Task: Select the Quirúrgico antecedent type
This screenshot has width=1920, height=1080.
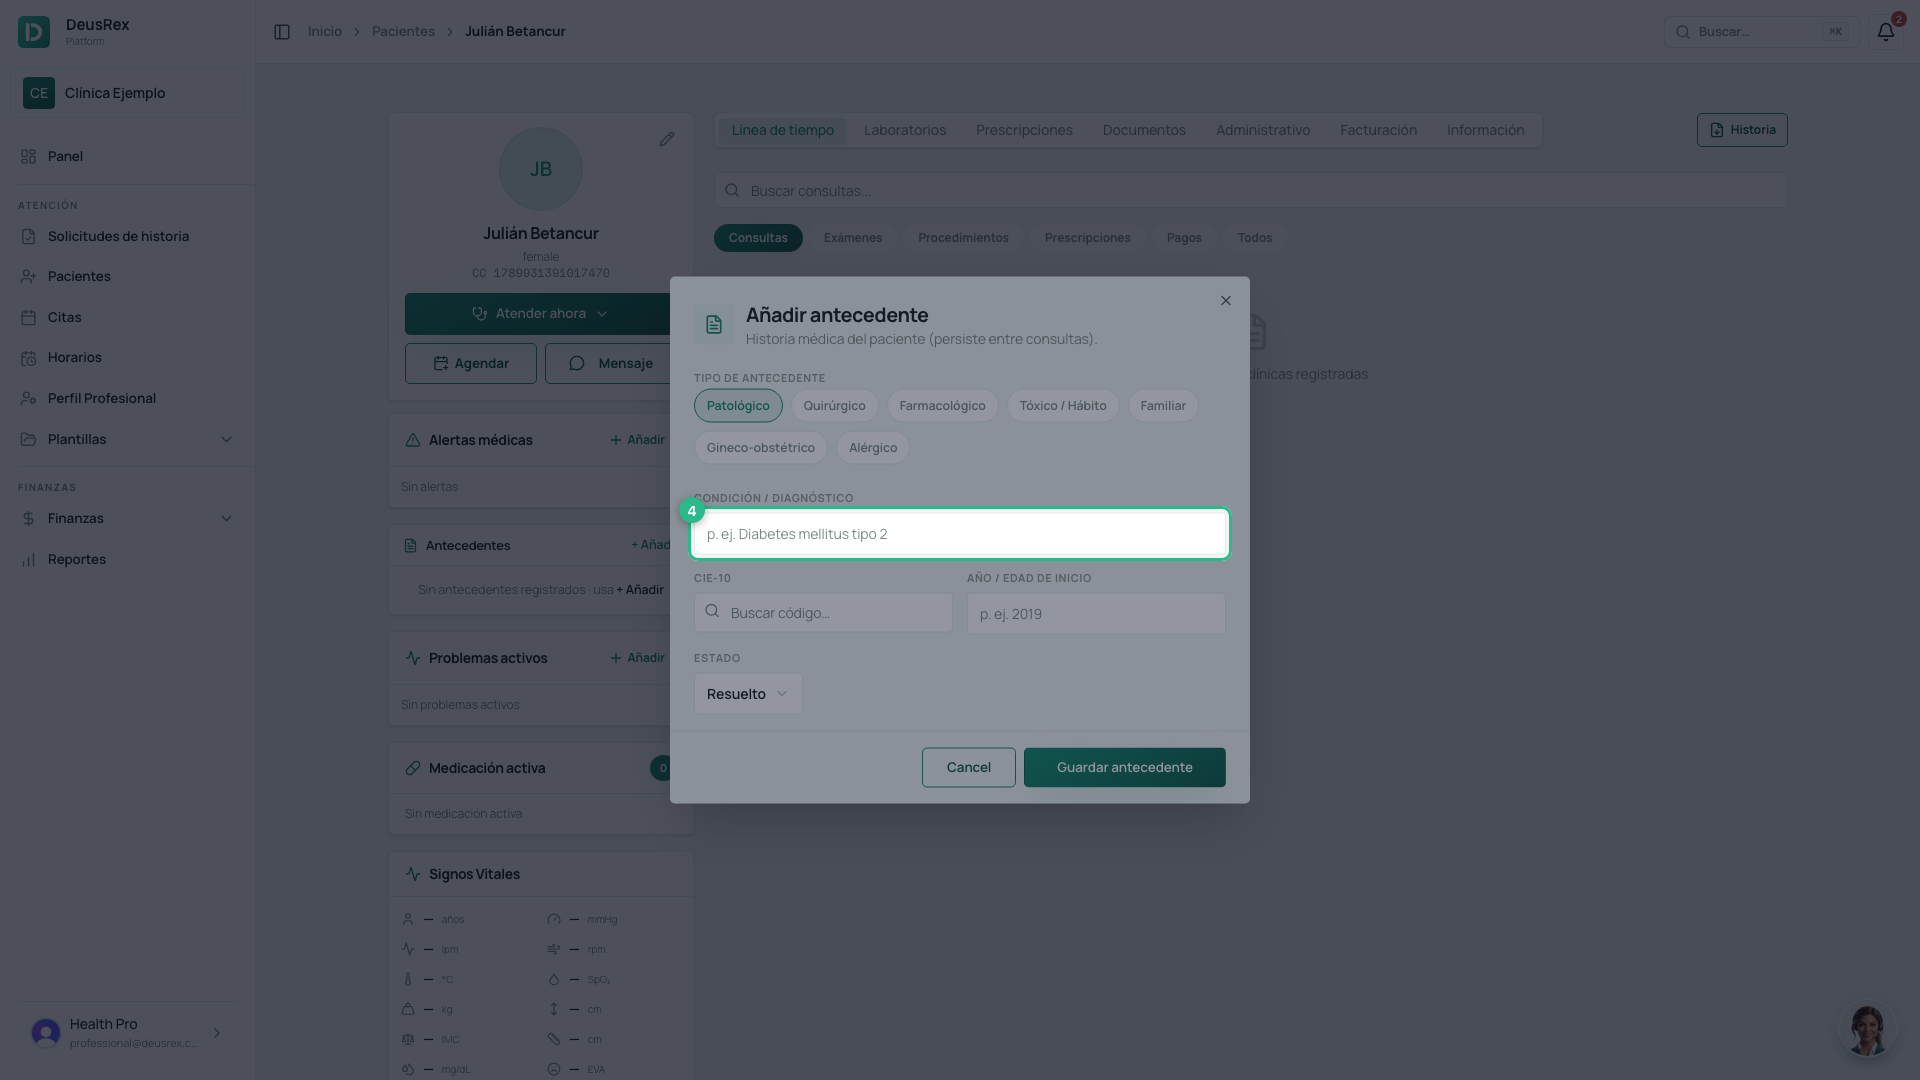Action: pyautogui.click(x=834, y=406)
